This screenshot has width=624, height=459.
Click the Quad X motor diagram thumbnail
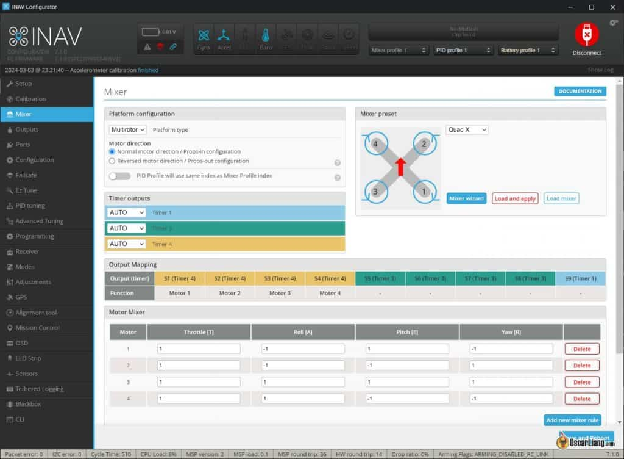pos(400,168)
